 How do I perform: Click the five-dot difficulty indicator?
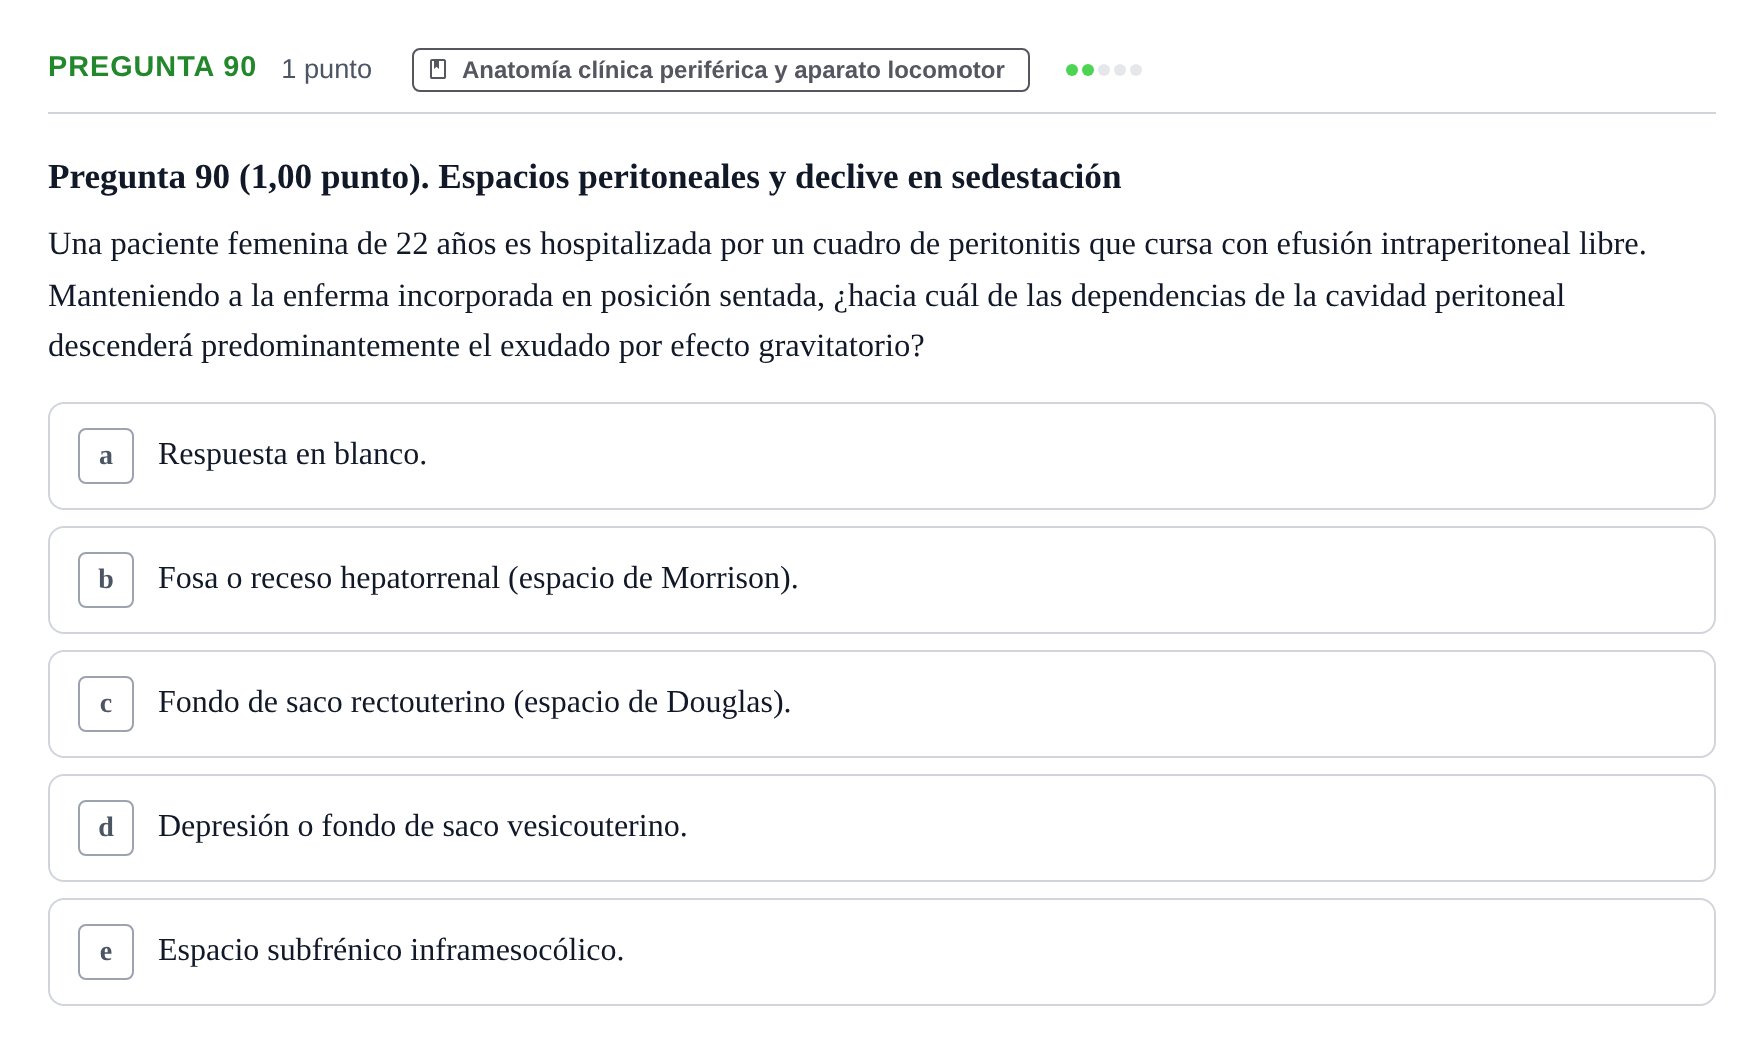tap(1104, 70)
